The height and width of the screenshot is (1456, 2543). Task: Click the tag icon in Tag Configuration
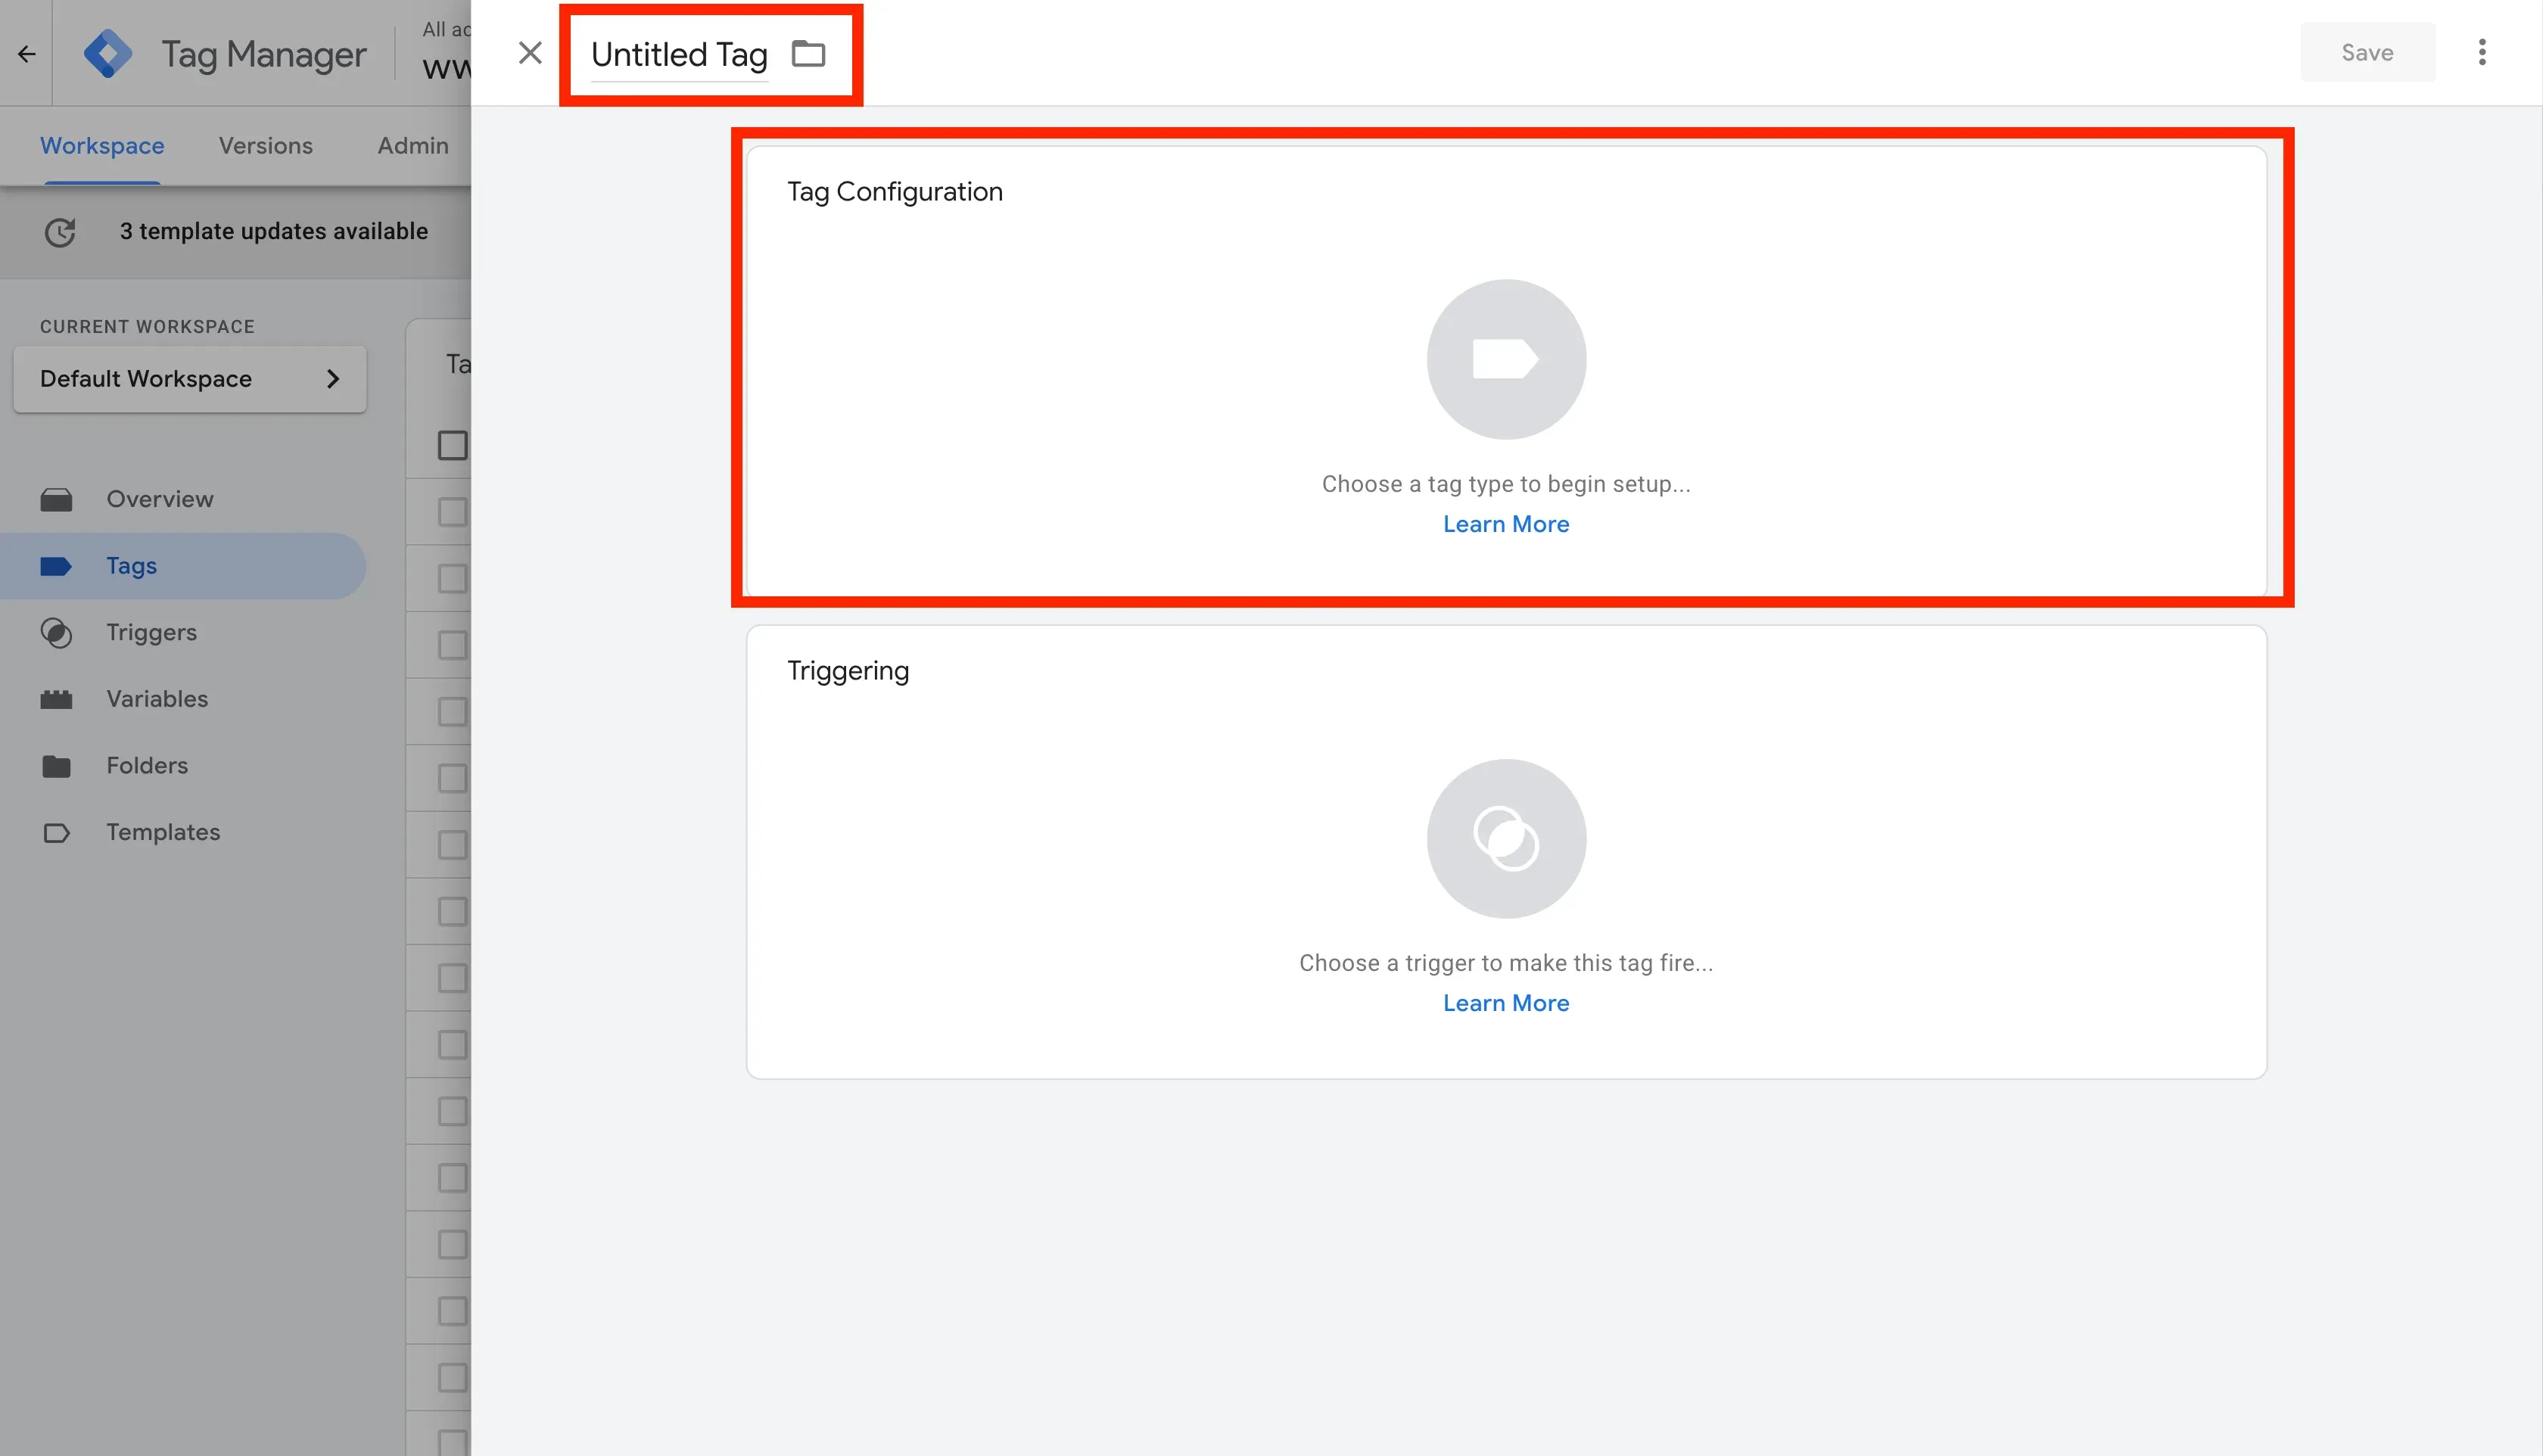coord(1506,359)
